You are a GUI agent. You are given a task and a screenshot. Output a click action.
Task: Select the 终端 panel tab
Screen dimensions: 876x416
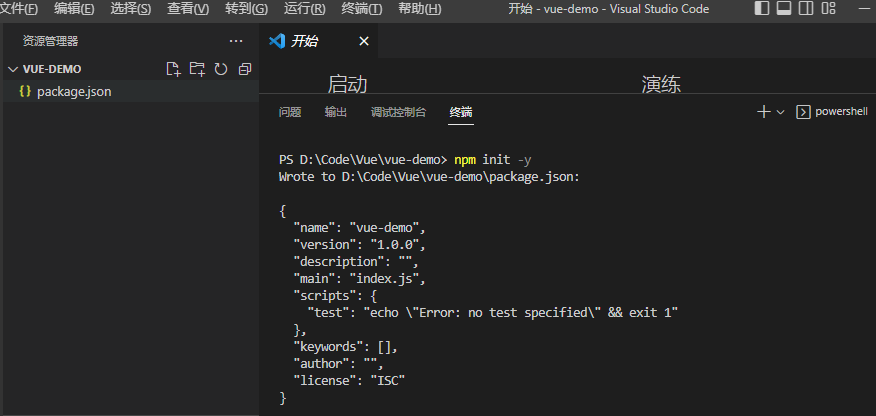tap(461, 112)
